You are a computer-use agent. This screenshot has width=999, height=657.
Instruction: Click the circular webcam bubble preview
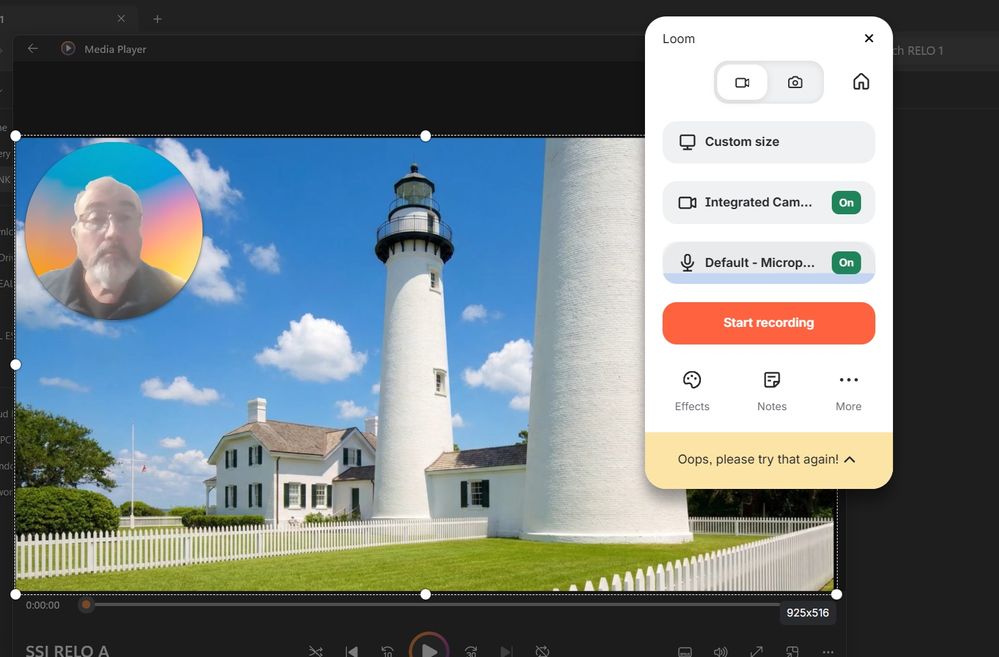(114, 230)
